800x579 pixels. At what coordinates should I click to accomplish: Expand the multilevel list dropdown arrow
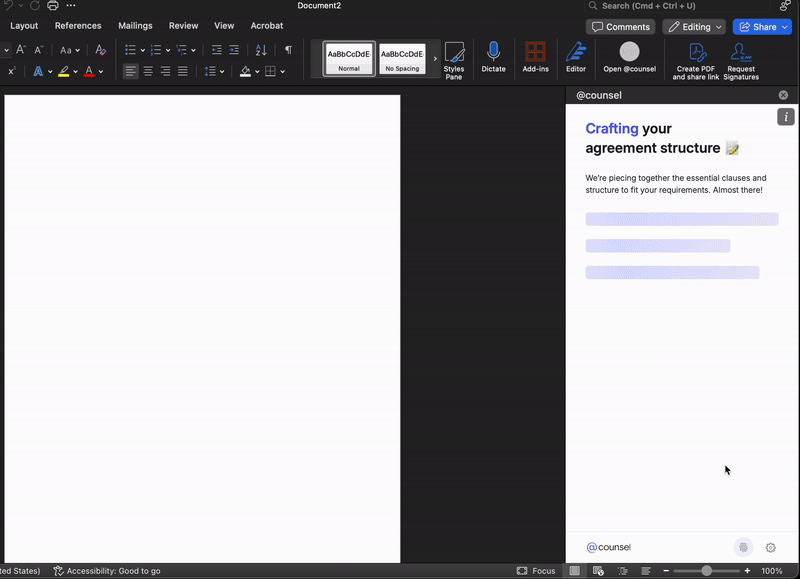193,50
